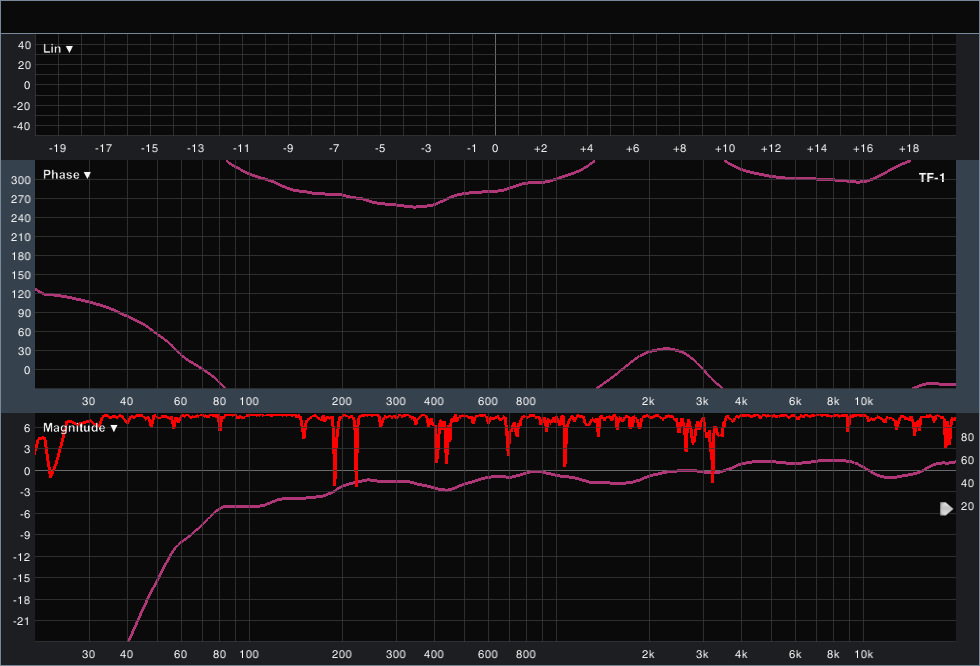Screen dimensions: 980x666
Task: Click the -21 dB magnitude scale label
Action: [x=21, y=621]
